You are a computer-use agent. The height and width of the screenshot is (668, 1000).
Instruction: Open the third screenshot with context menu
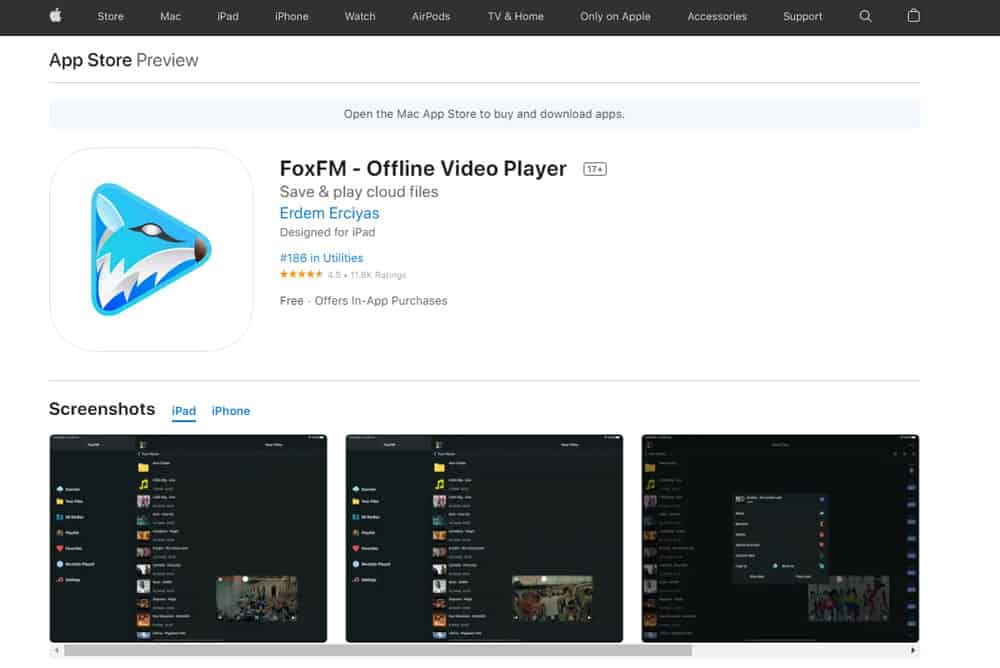(780, 538)
